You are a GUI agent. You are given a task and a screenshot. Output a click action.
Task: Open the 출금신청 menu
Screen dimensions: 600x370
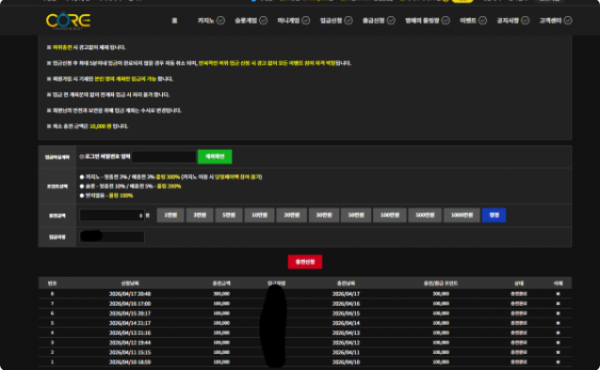tap(373, 21)
